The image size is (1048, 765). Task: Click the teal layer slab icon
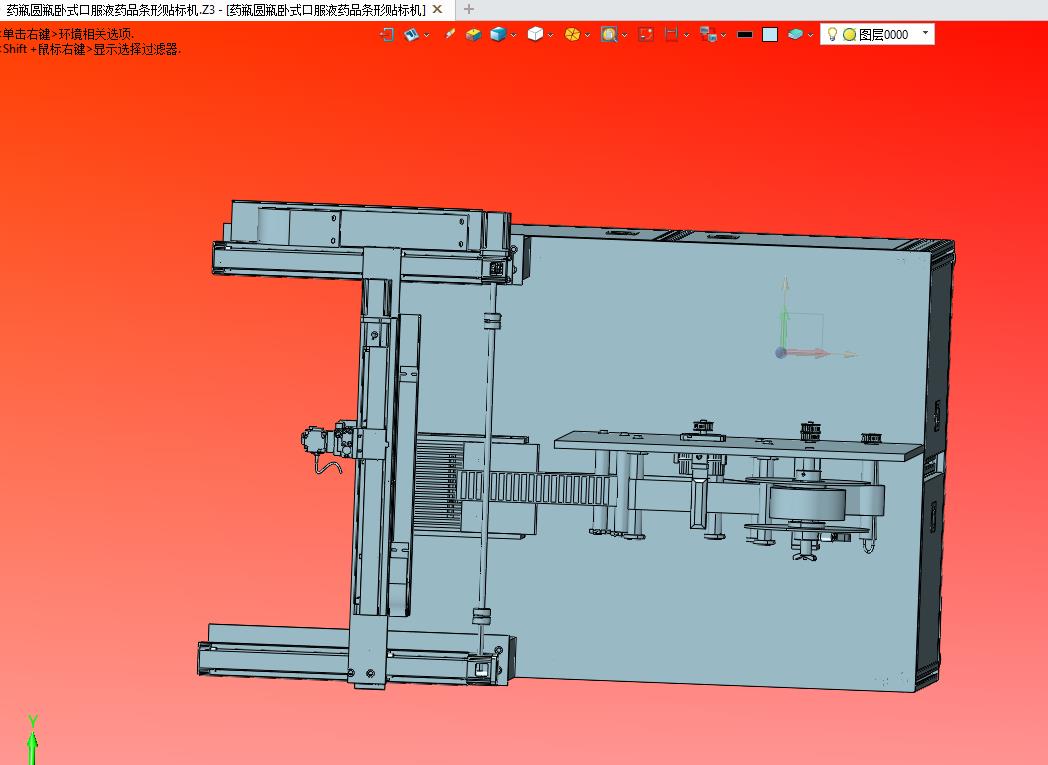coord(795,34)
